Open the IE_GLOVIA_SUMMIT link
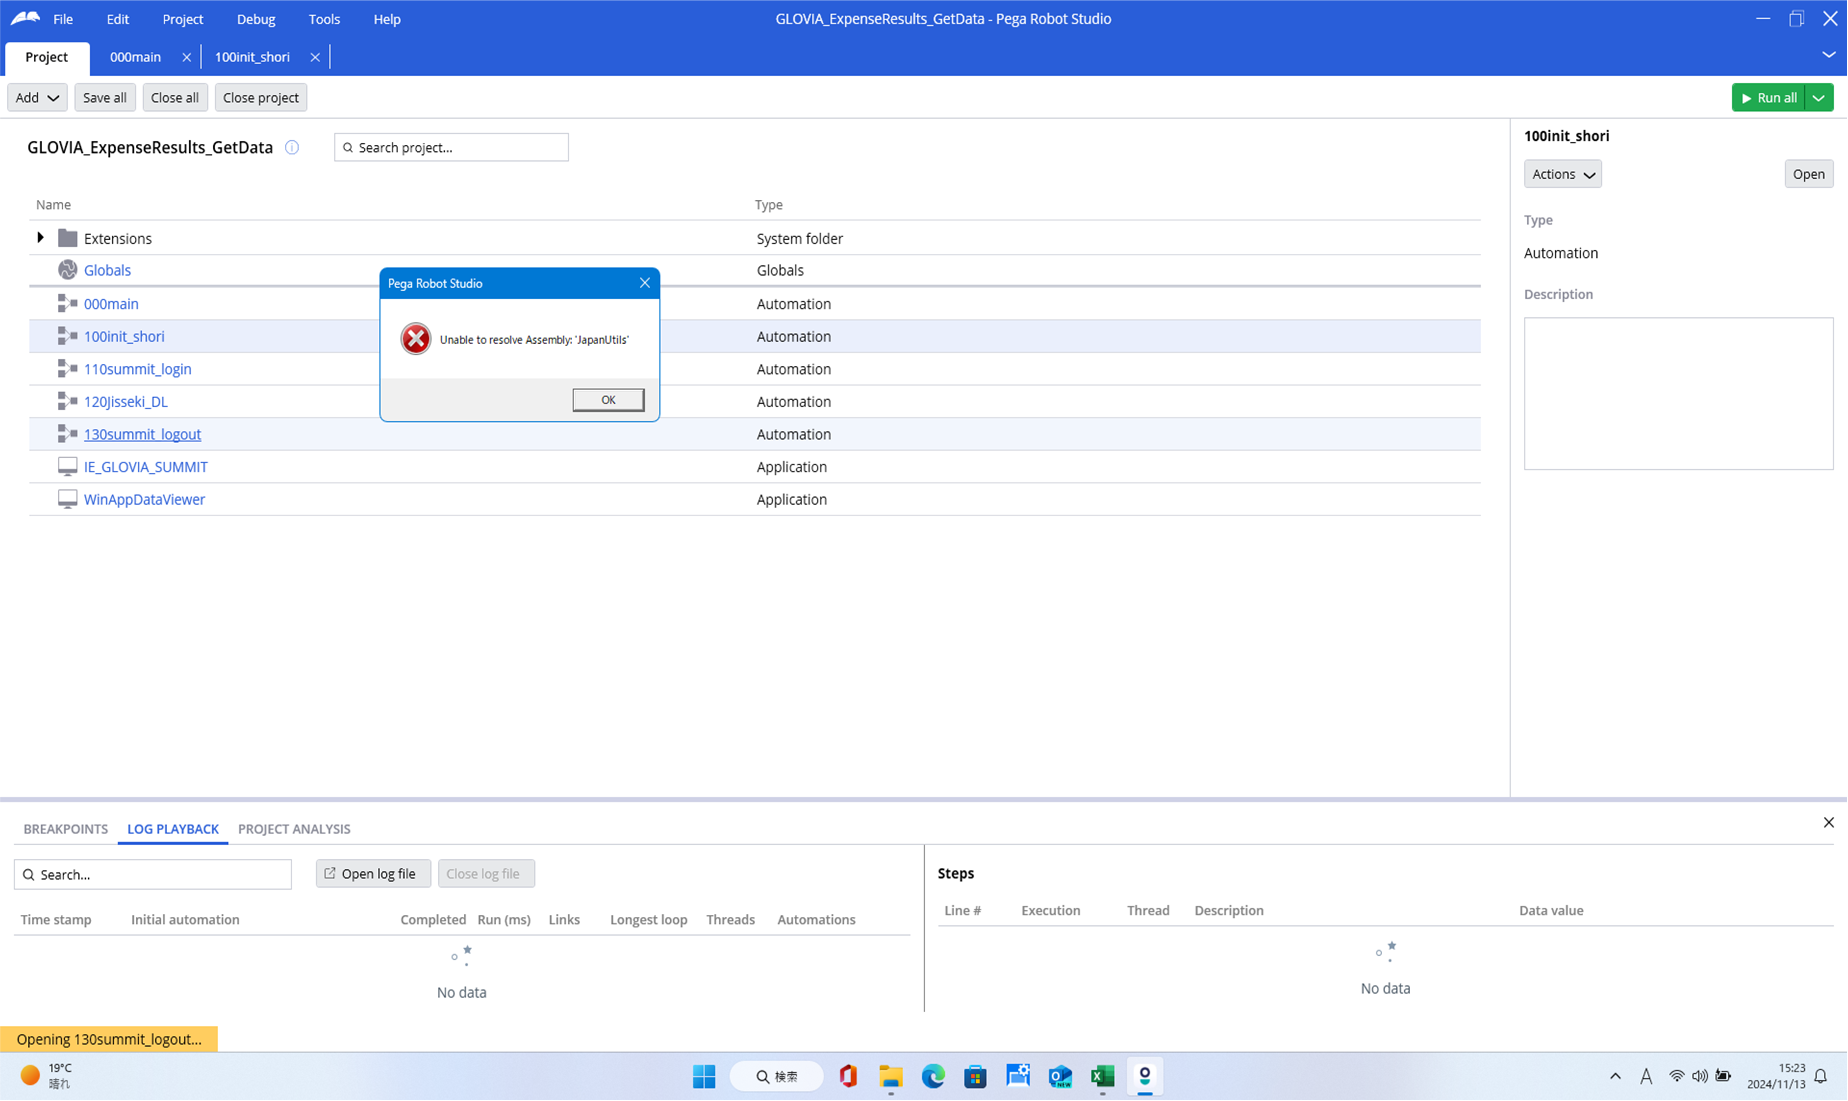The image size is (1848, 1101). (x=146, y=467)
